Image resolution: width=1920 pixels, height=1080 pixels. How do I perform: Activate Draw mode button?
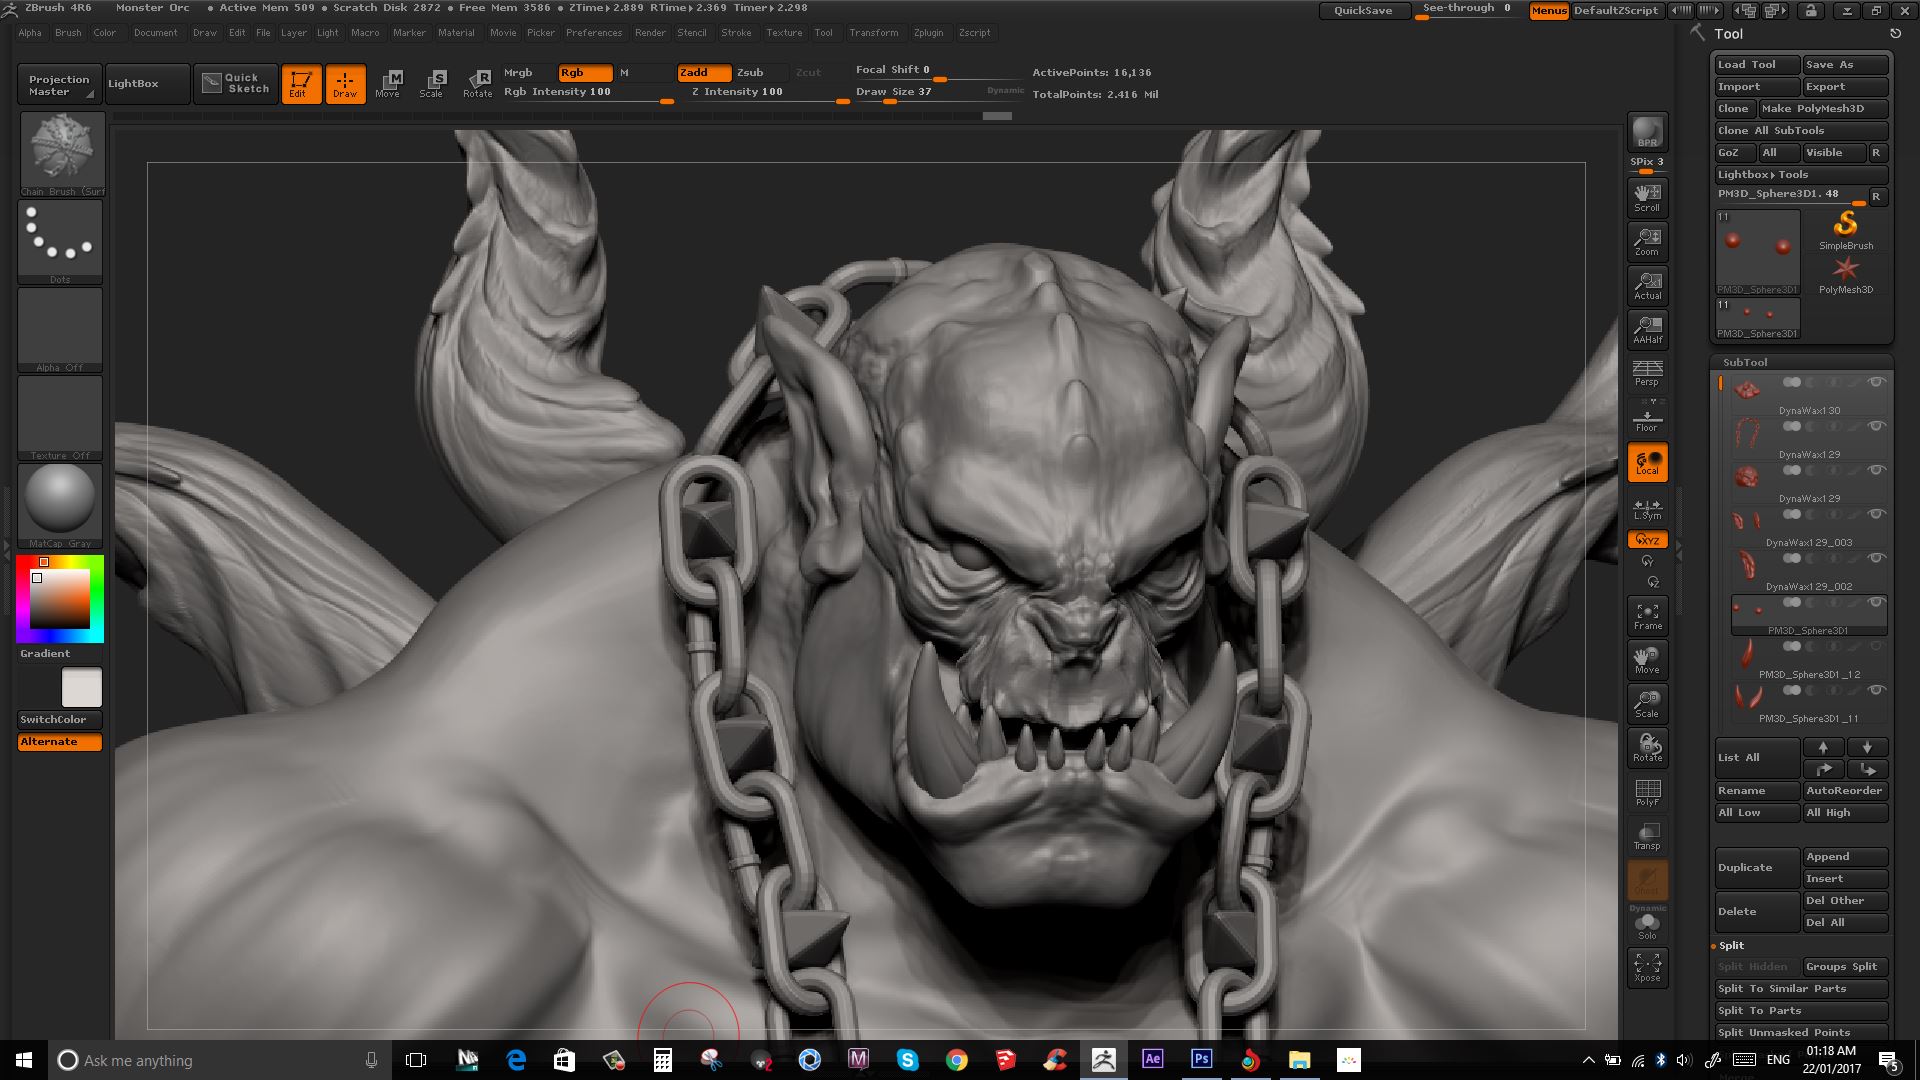(x=345, y=84)
